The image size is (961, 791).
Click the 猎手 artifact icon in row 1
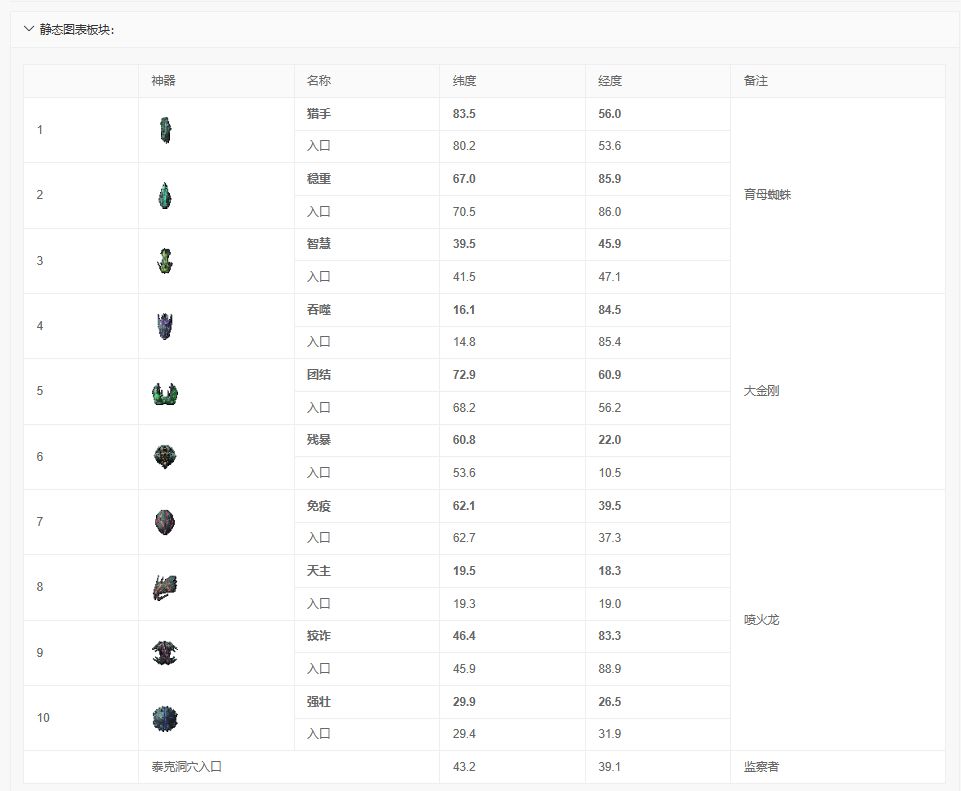coord(165,130)
